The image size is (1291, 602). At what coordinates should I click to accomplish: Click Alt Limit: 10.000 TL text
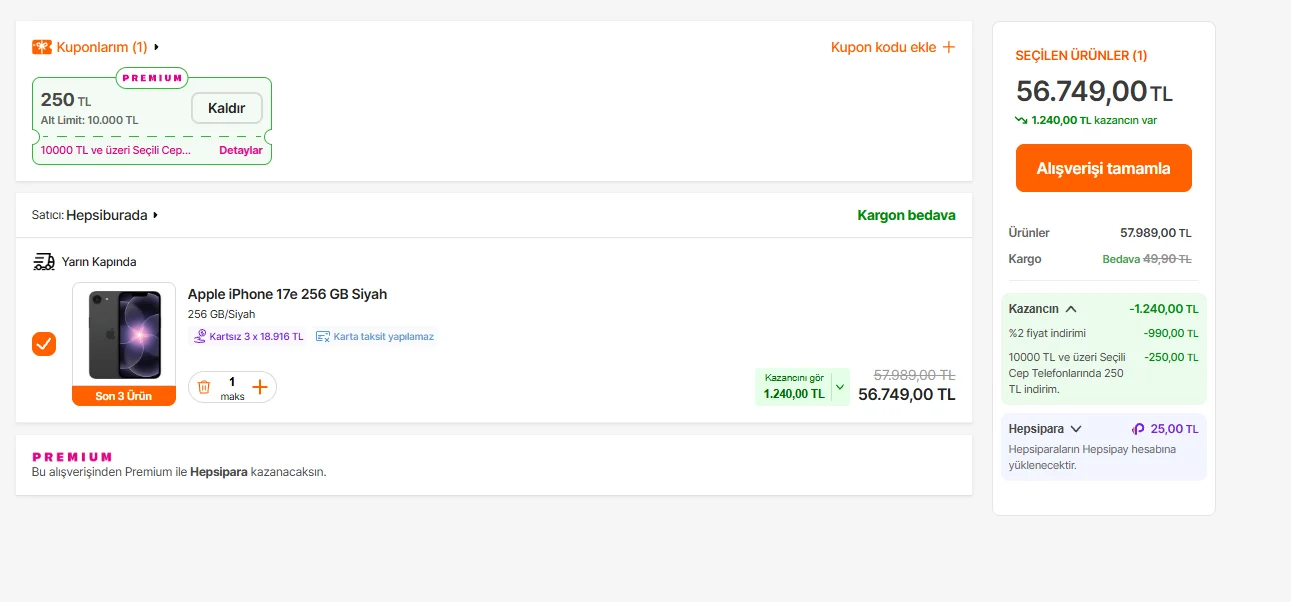pyautogui.click(x=90, y=120)
